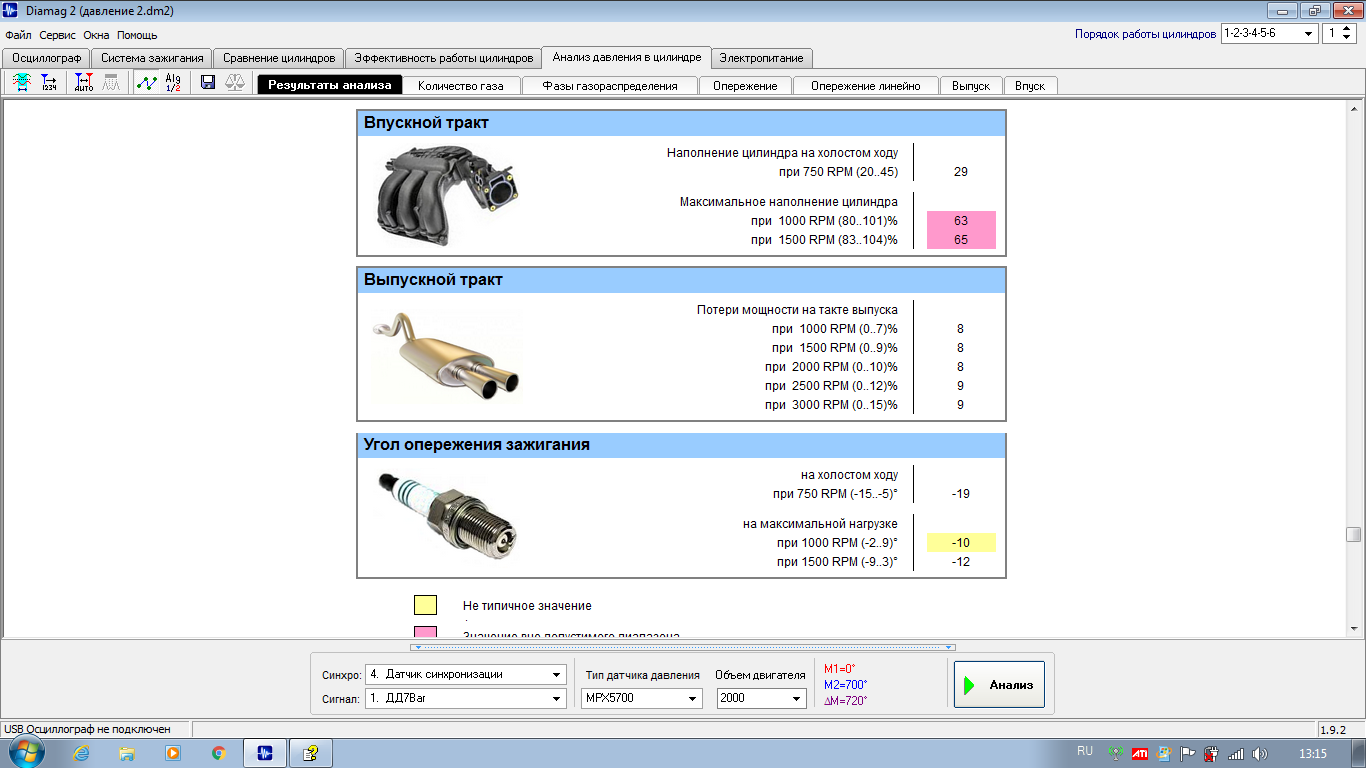
Task: Click the help file taskbar button
Action: [x=311, y=753]
